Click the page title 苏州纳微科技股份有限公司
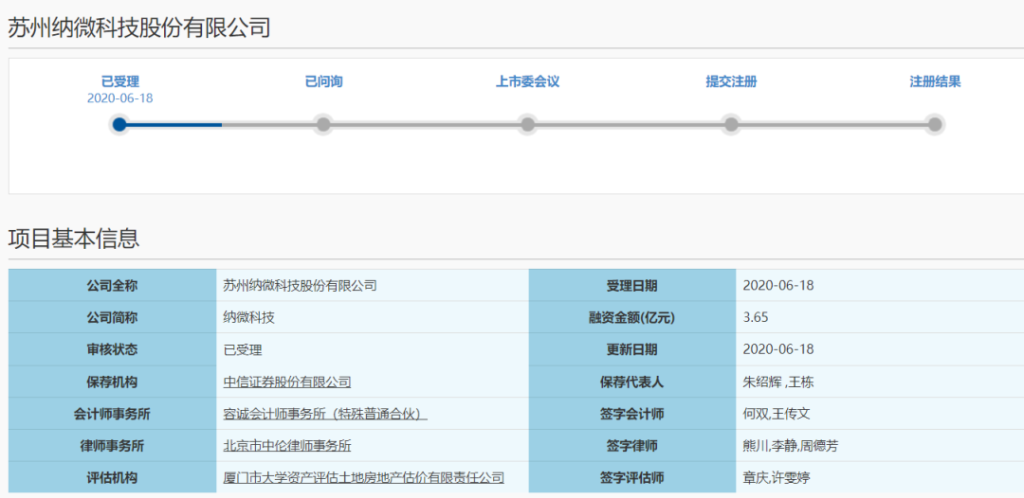Image resolution: width=1024 pixels, height=498 pixels. coord(138,28)
